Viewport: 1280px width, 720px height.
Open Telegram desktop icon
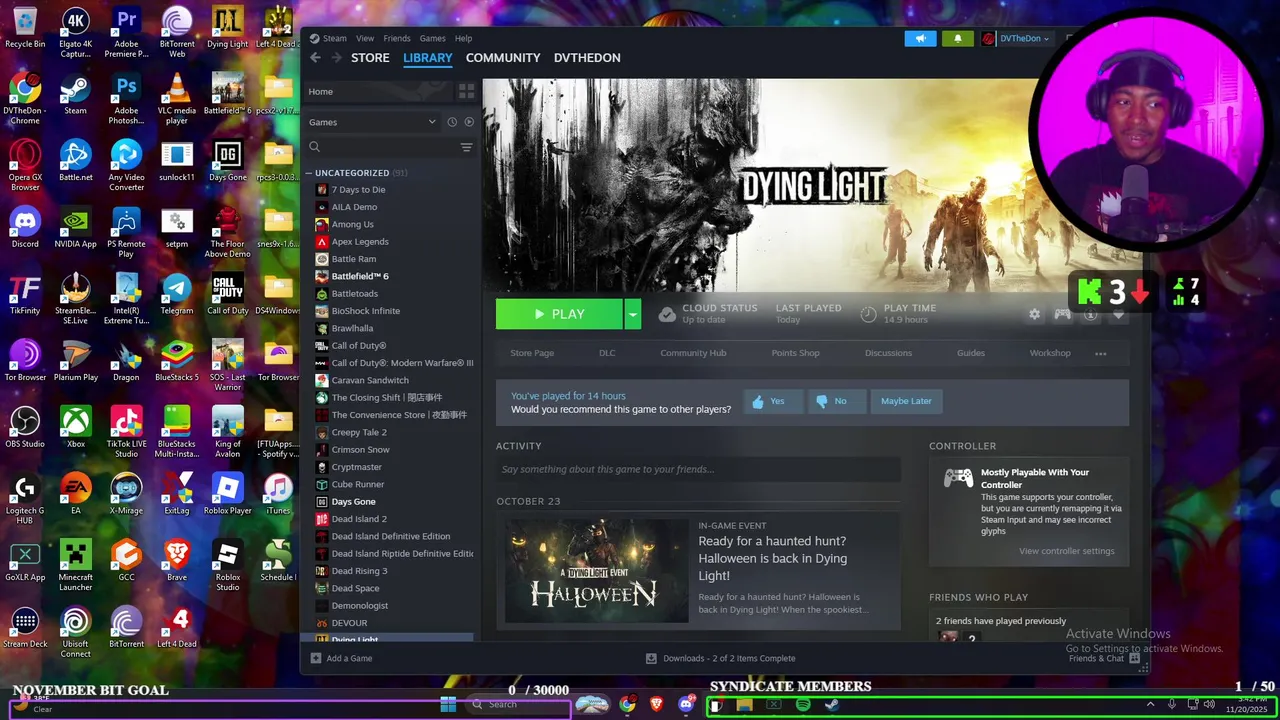click(x=177, y=294)
